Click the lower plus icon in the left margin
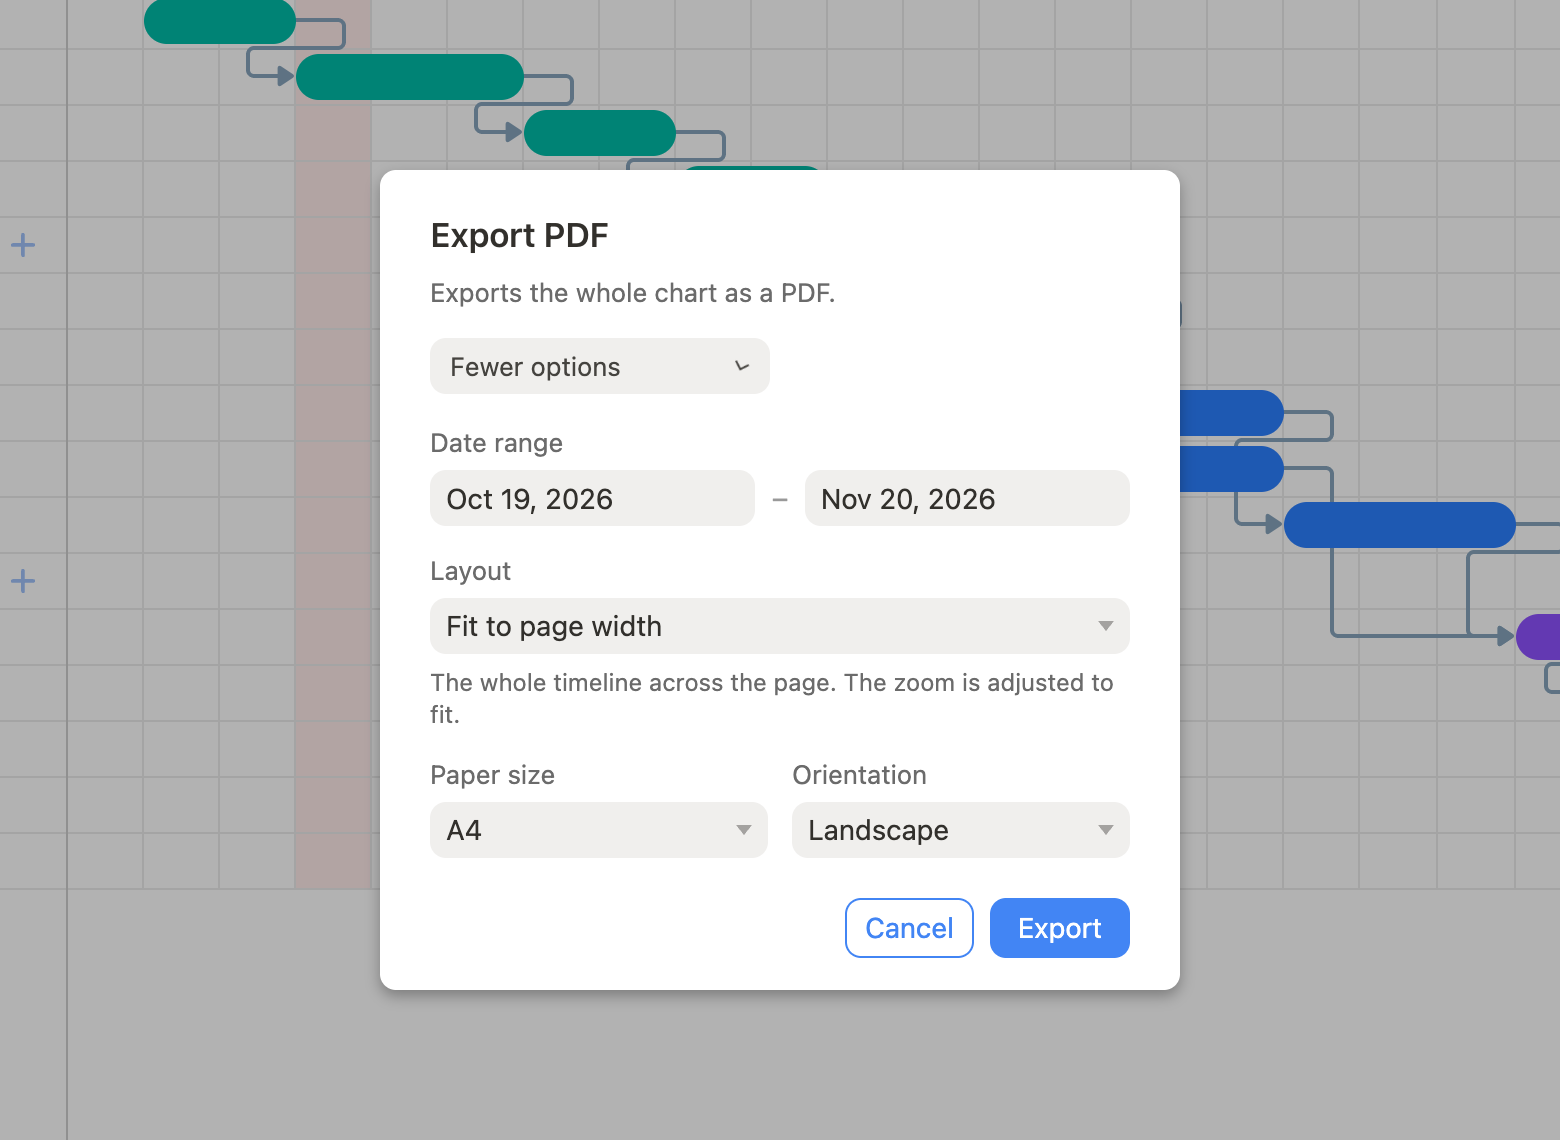 pyautogui.click(x=23, y=581)
